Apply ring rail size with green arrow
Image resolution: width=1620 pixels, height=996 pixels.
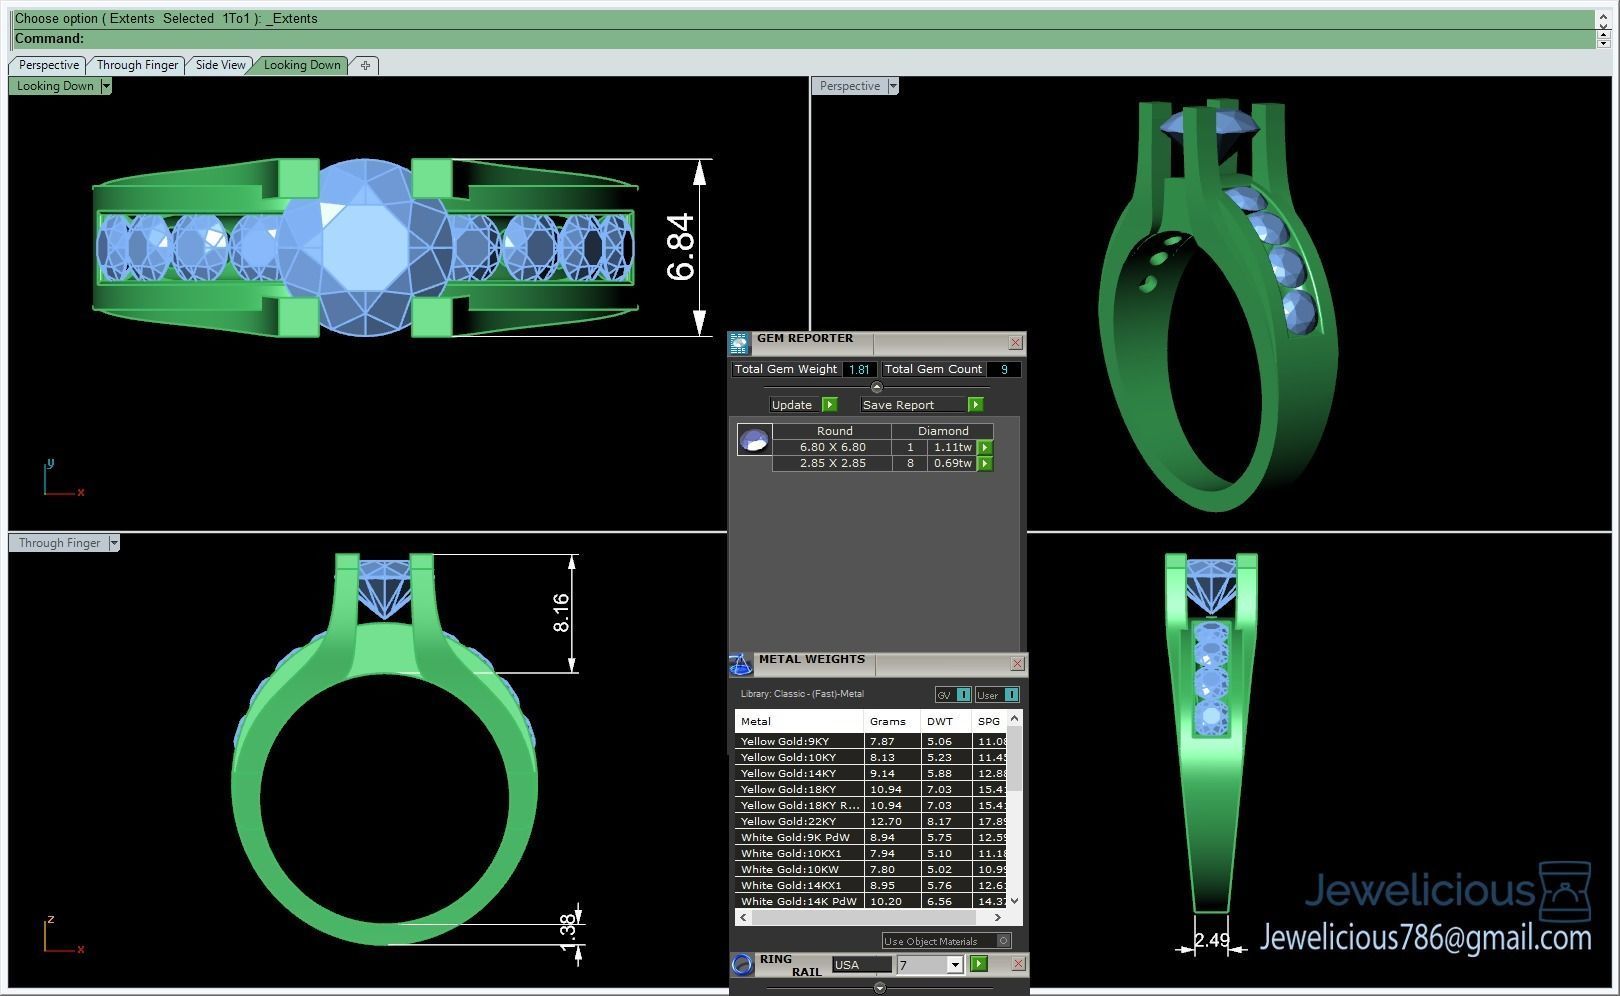[979, 964]
